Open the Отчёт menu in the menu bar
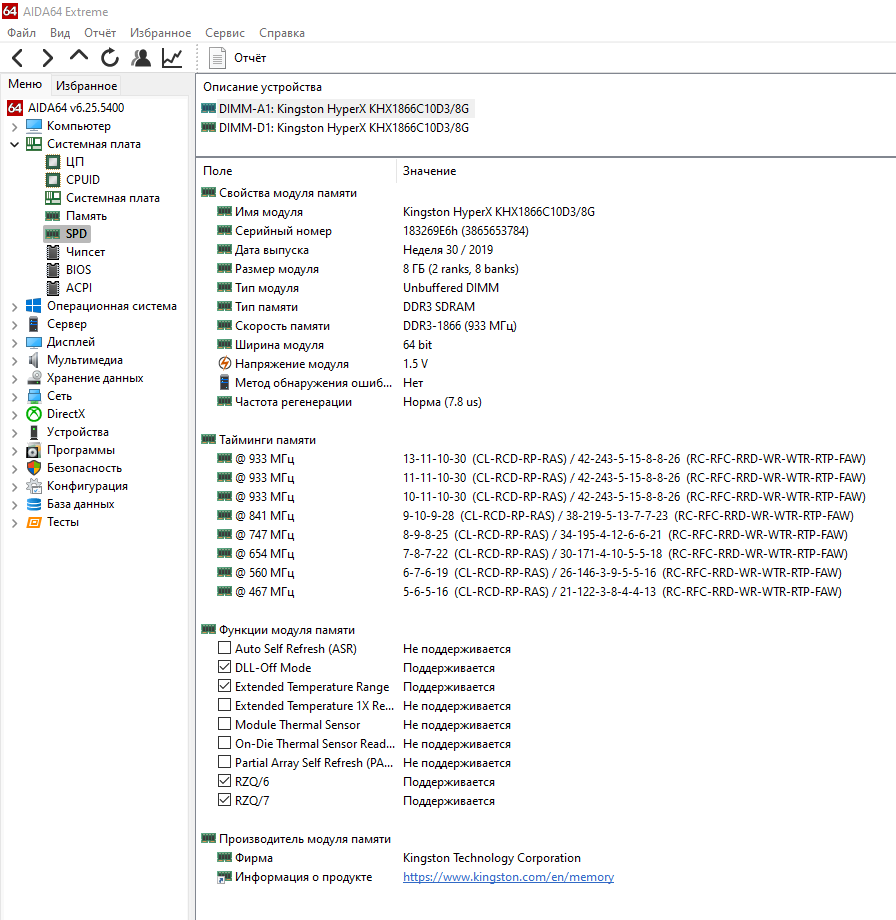Image resolution: width=896 pixels, height=920 pixels. tap(100, 33)
